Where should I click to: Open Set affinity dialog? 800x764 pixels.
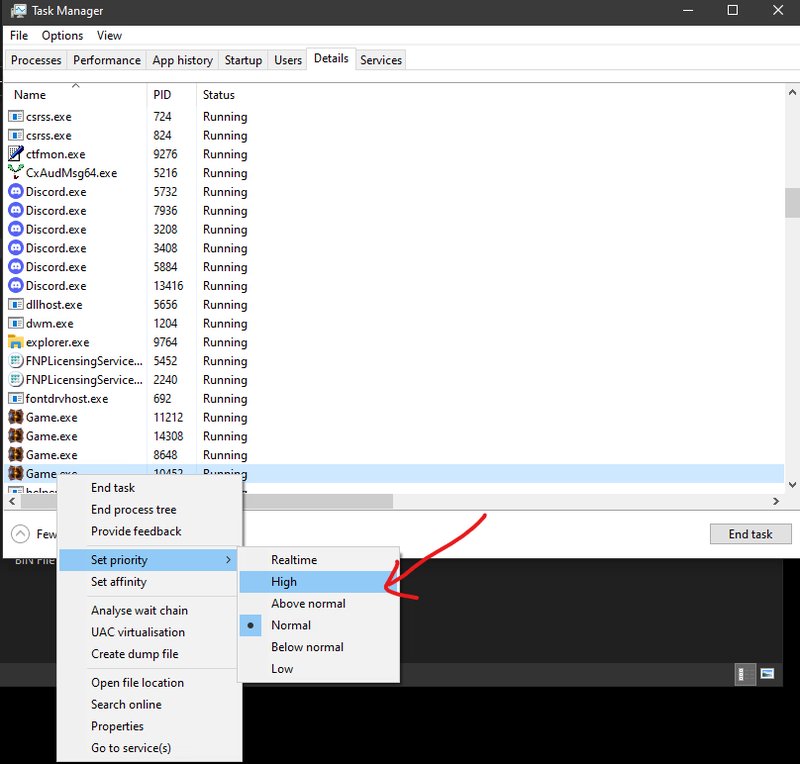(x=149, y=582)
